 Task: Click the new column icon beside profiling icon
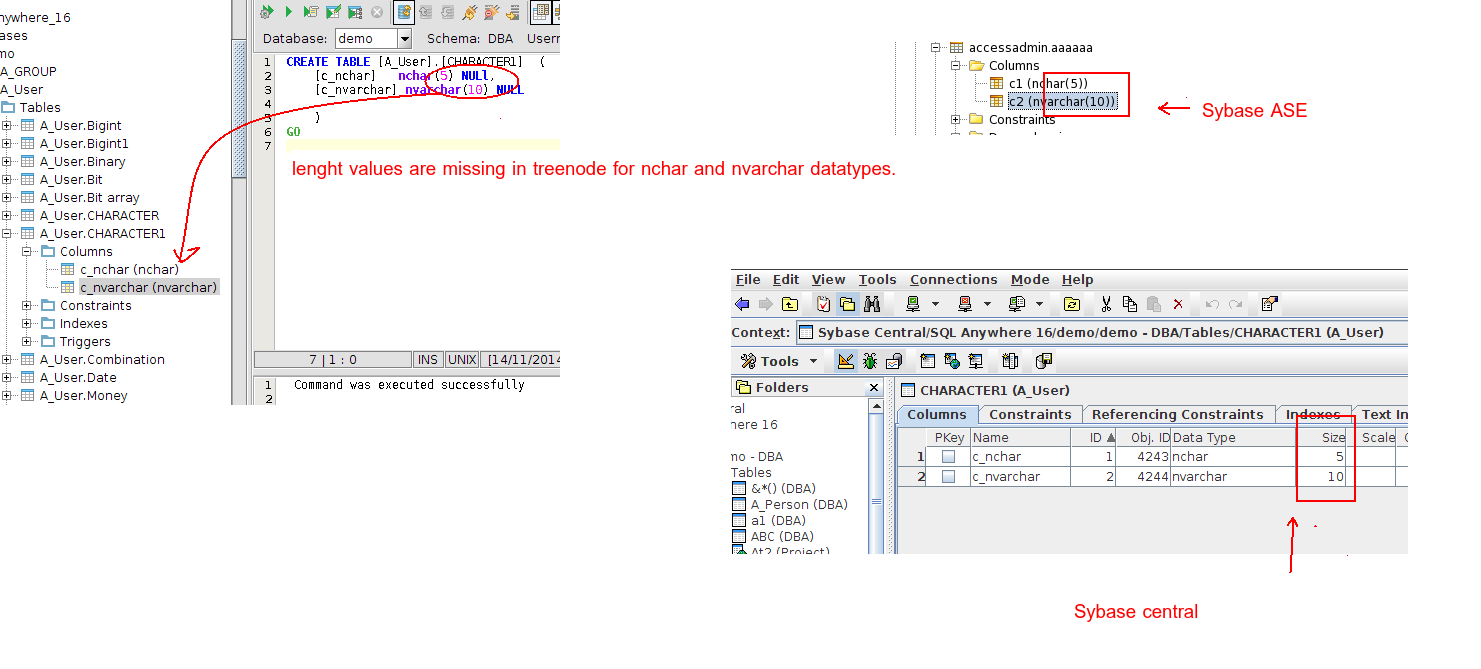[x=927, y=361]
